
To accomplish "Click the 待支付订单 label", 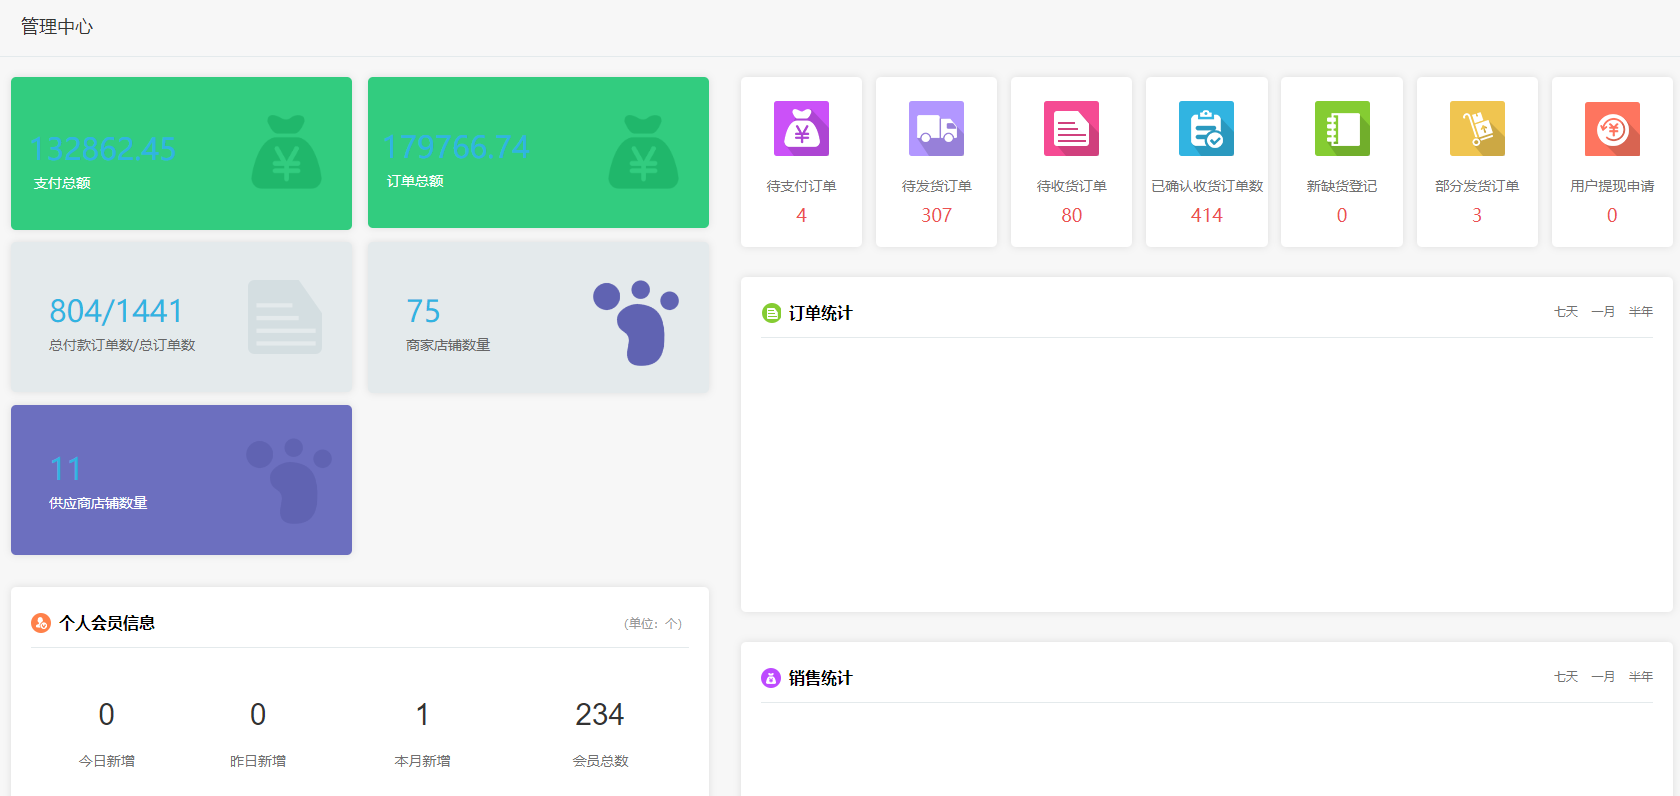I will (x=801, y=186).
